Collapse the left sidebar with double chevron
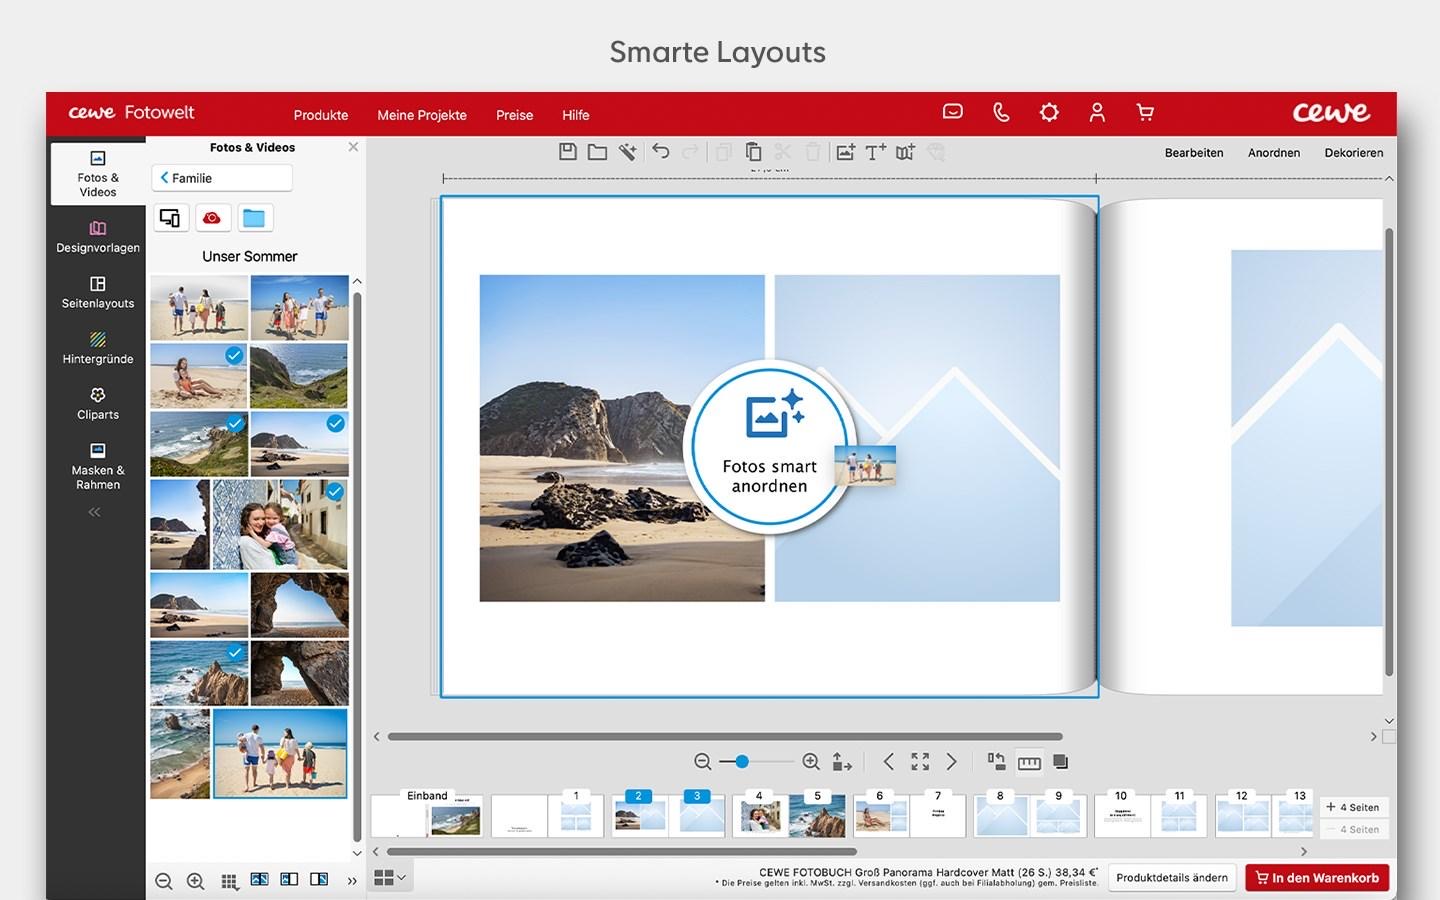This screenshot has width=1440, height=900. [94, 512]
